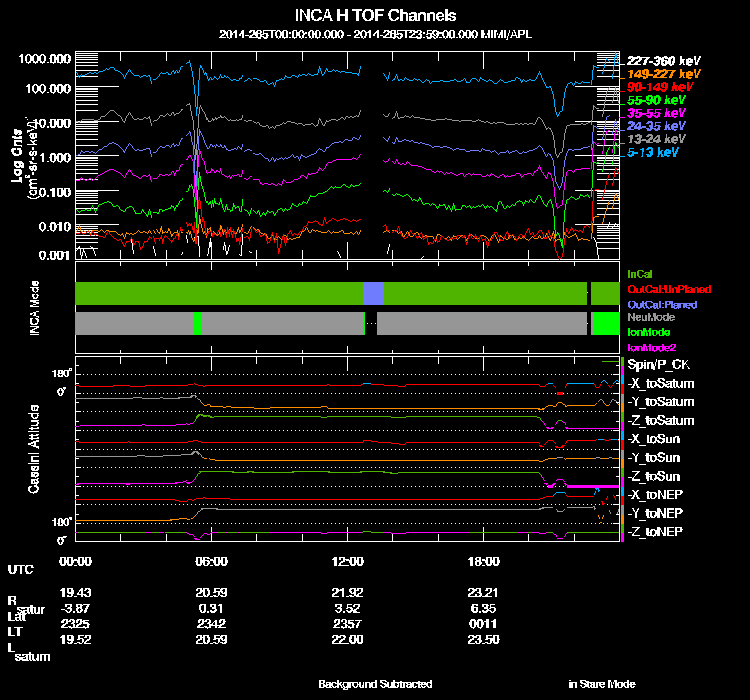The height and width of the screenshot is (700, 750).
Task: Click the Background Subtracted footer text
Action: (375, 684)
